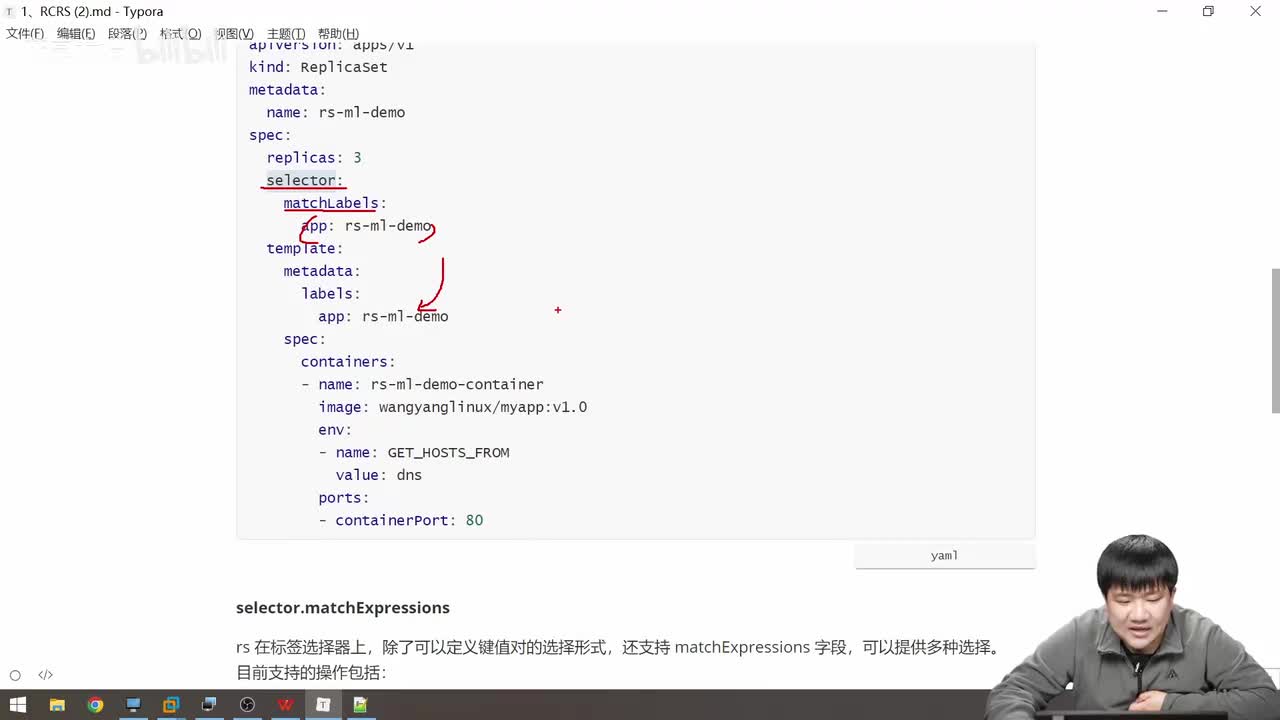Image resolution: width=1280 pixels, height=720 pixels.
Task: Click the 'replicas: 3' line
Action: [x=314, y=158]
